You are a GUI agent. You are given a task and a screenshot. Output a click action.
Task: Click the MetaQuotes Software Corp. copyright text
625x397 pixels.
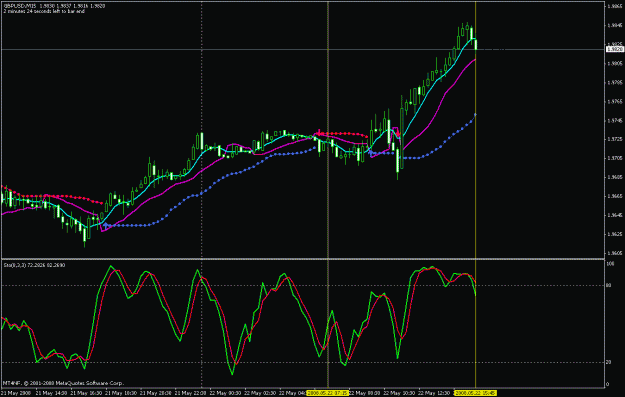point(63,383)
